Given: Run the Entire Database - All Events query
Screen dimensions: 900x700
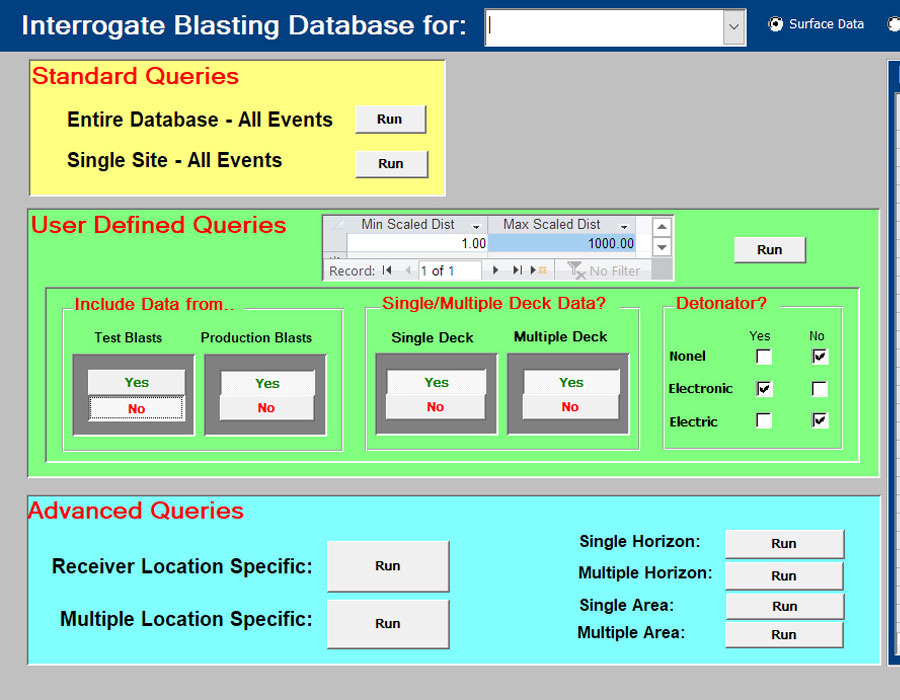Looking at the screenshot, I should point(390,118).
